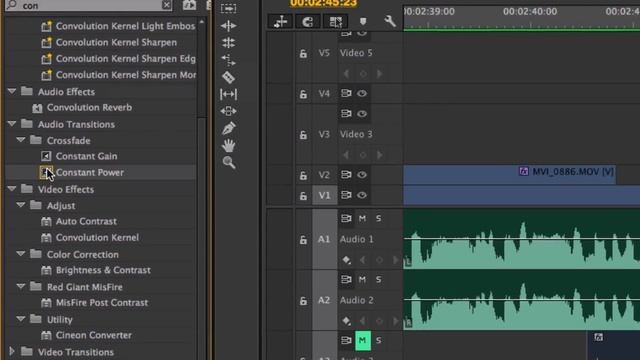Image resolution: width=640 pixels, height=360 pixels.
Task: Add keyframe on Audio 1 track
Action: 347,260
